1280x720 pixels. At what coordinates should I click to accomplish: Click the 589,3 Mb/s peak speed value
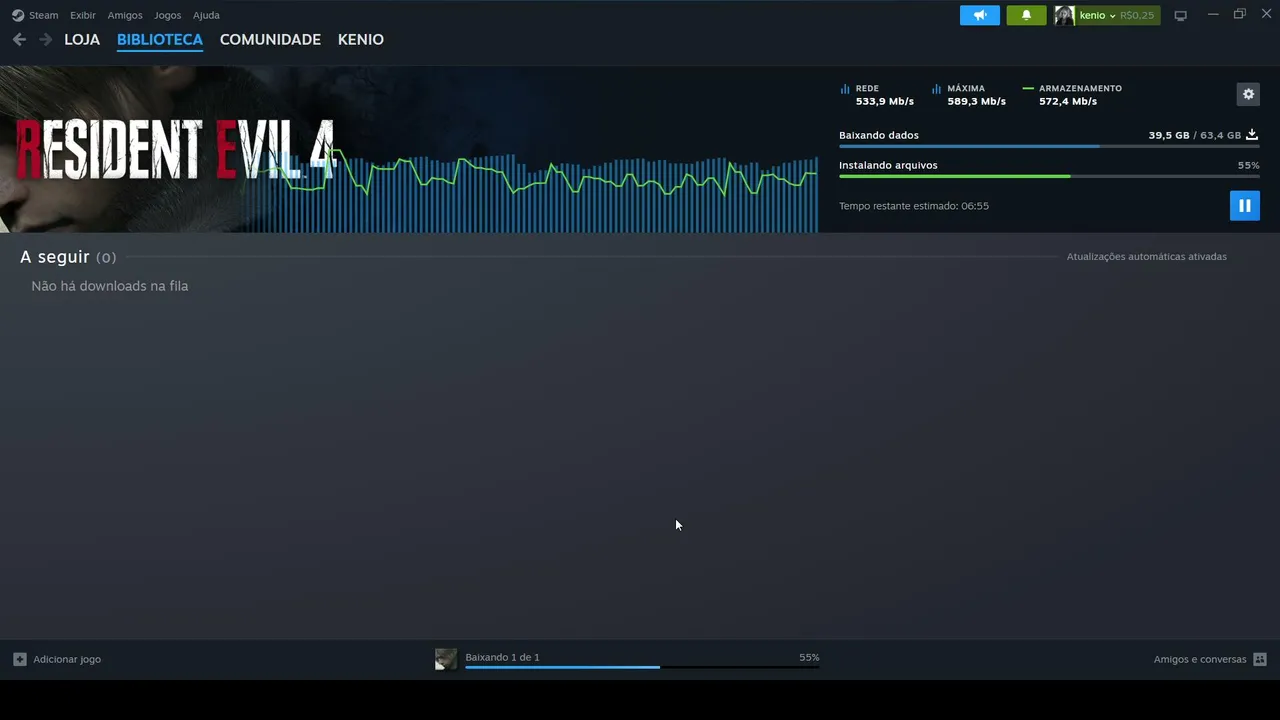tap(977, 101)
